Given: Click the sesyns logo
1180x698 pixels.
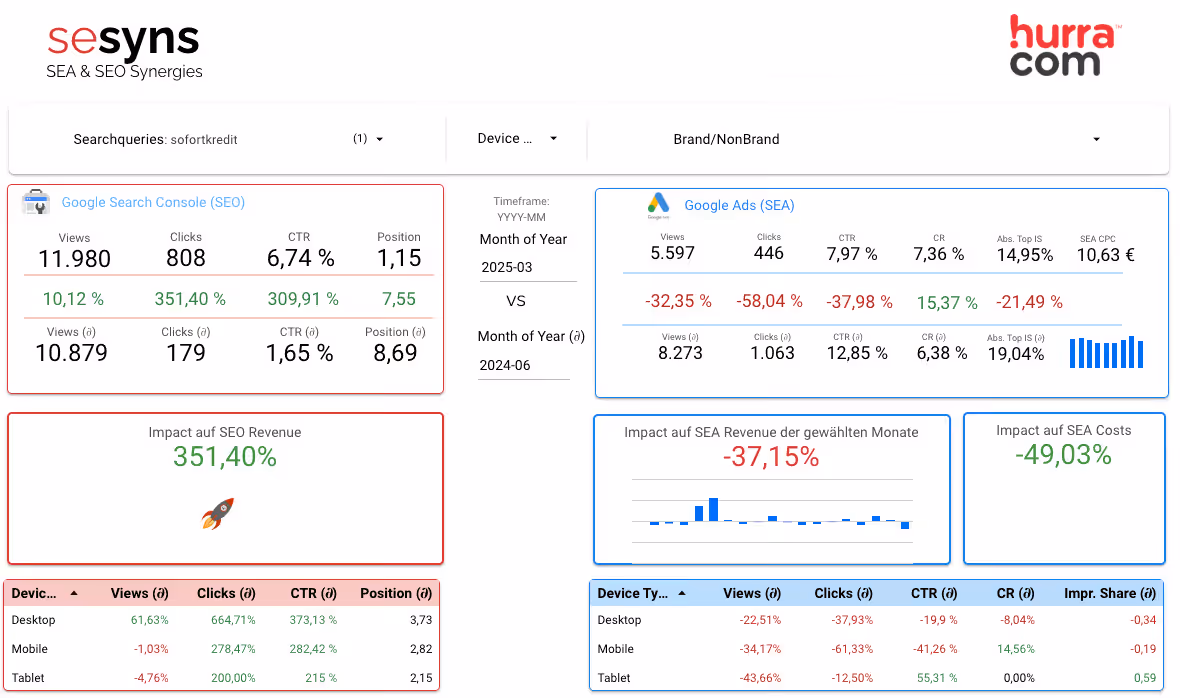Looking at the screenshot, I should (124, 51).
